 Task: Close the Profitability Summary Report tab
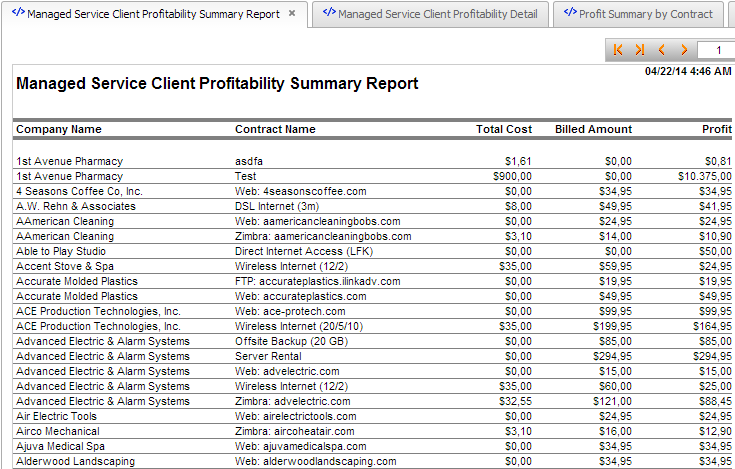[292, 14]
